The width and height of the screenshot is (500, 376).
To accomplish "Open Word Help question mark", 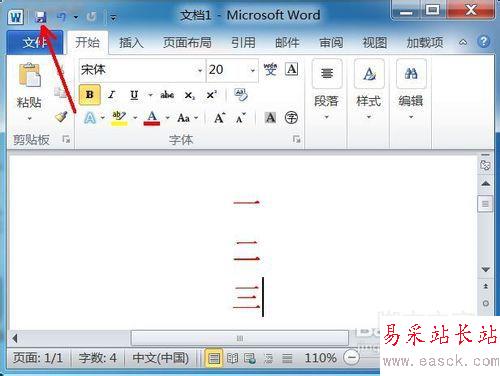I will click(483, 42).
